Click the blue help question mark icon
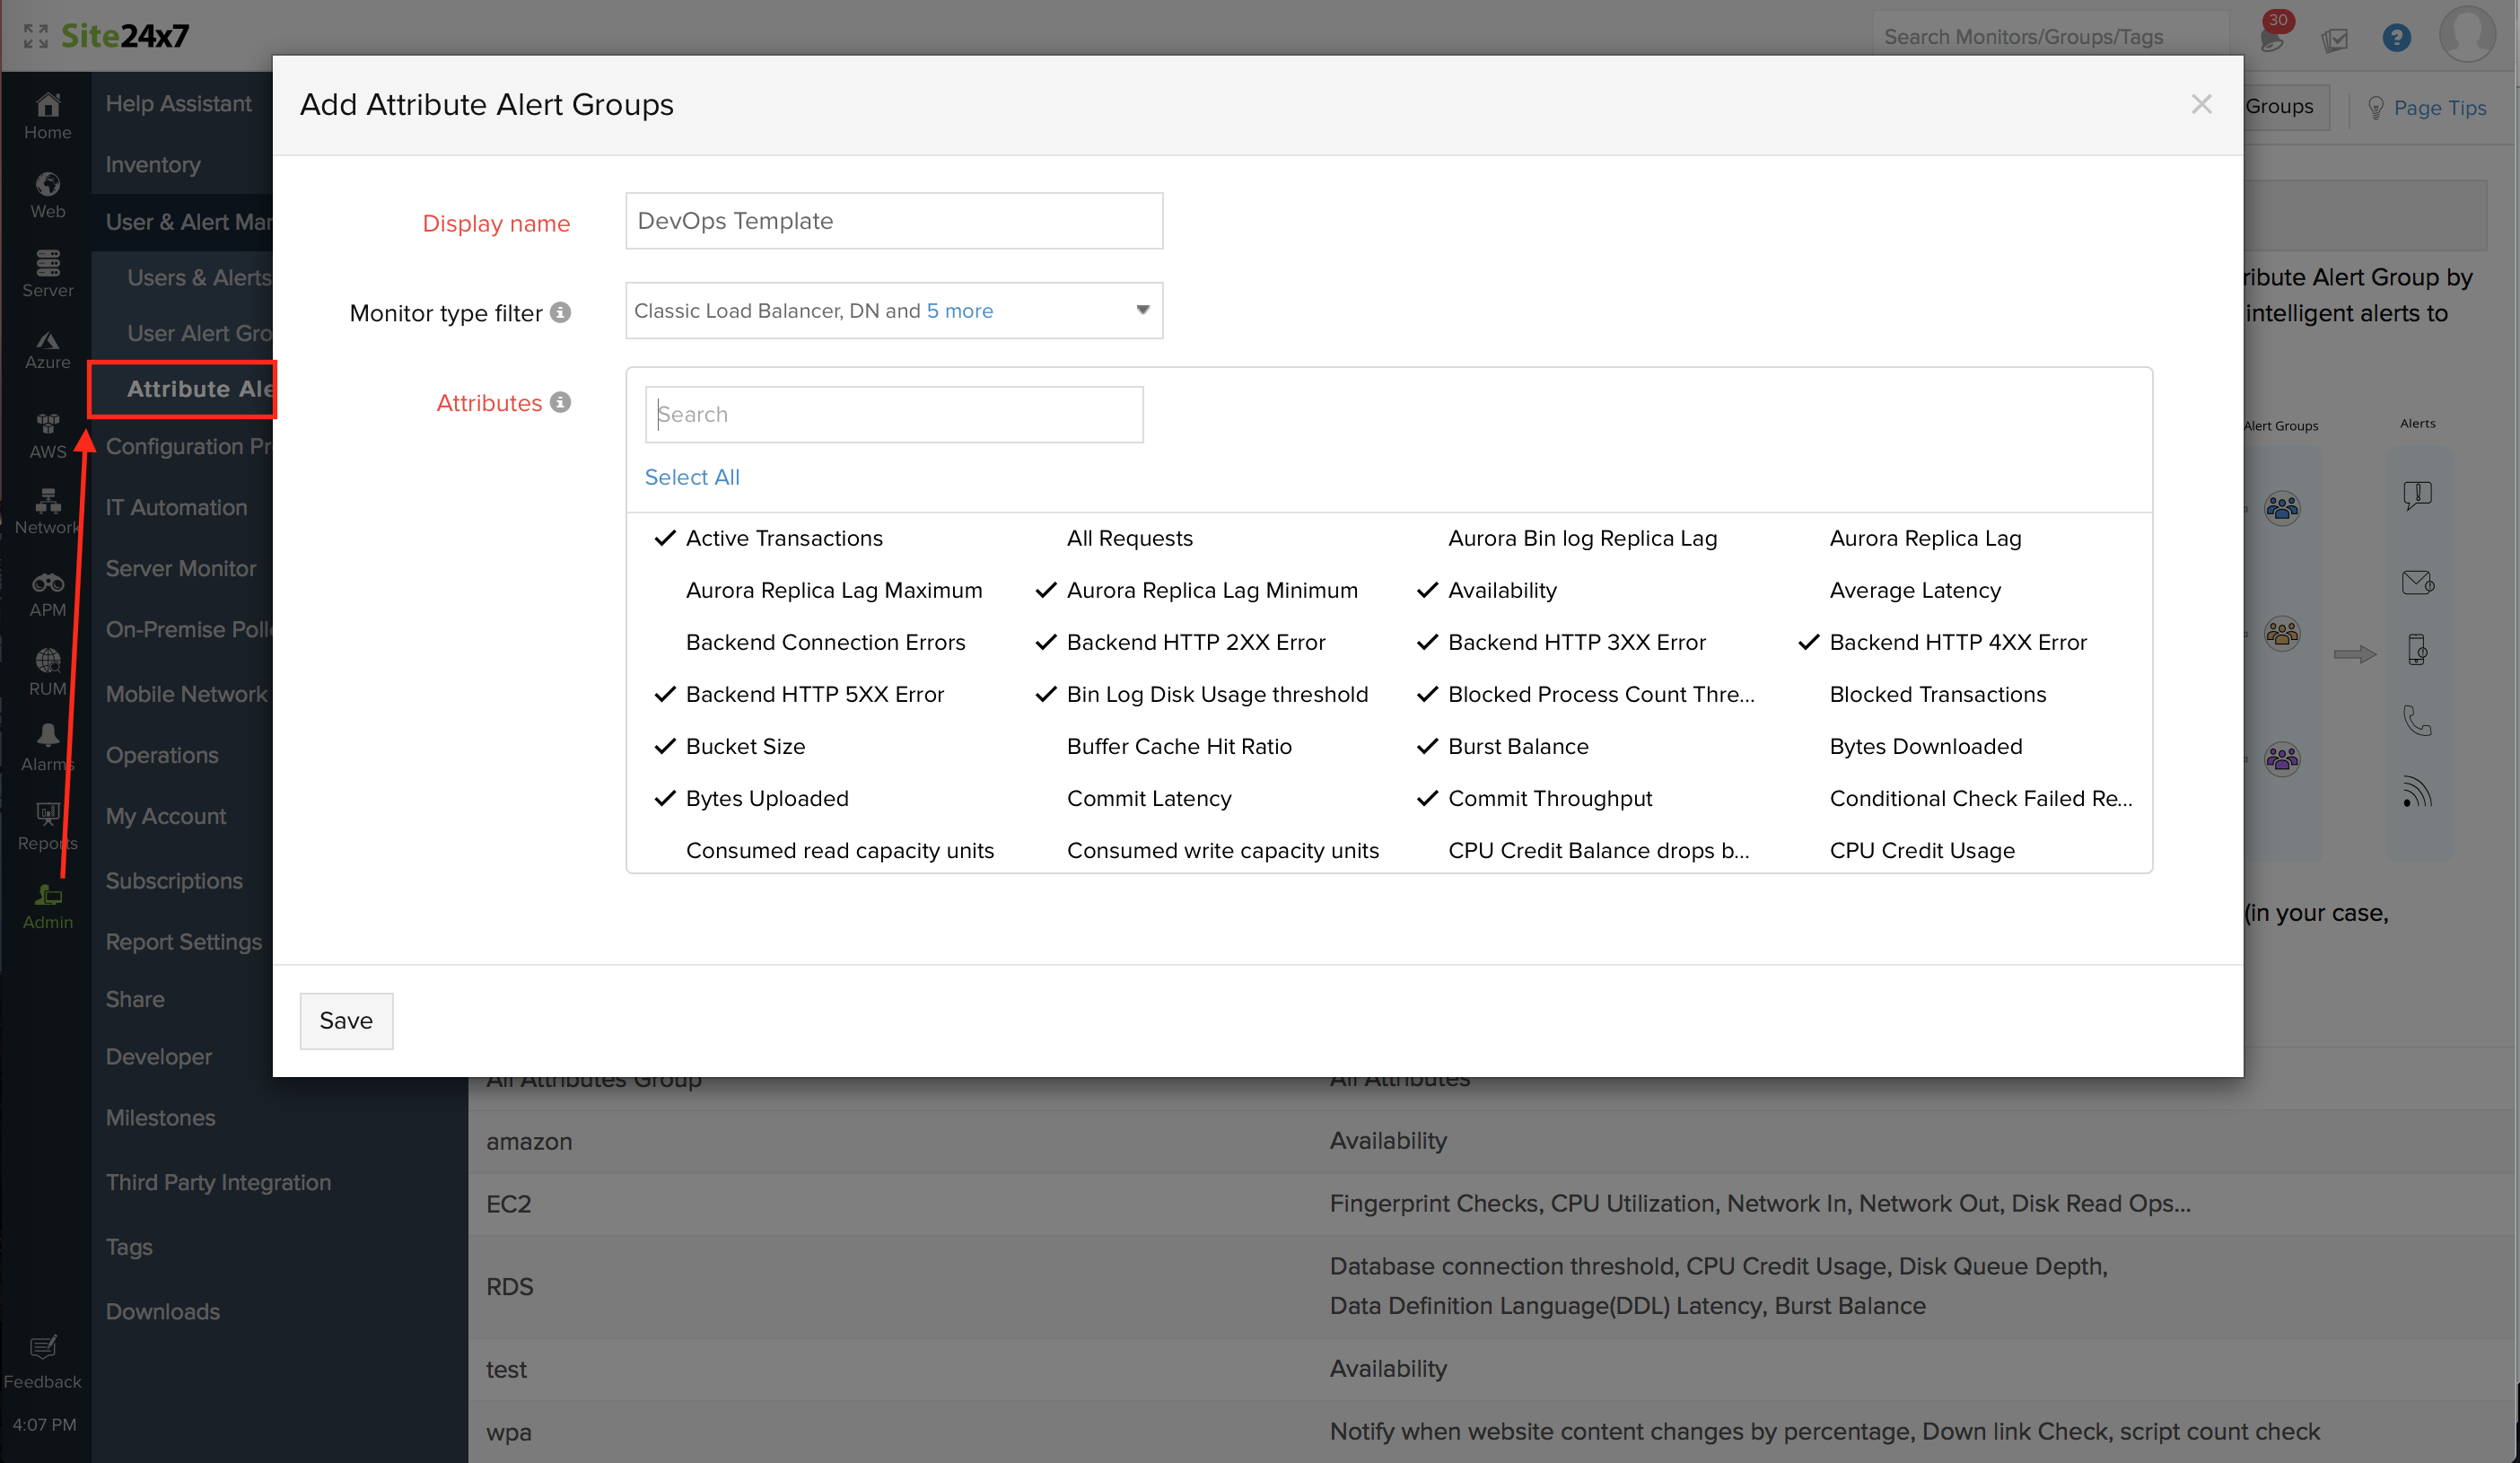This screenshot has width=2520, height=1463. (2396, 38)
